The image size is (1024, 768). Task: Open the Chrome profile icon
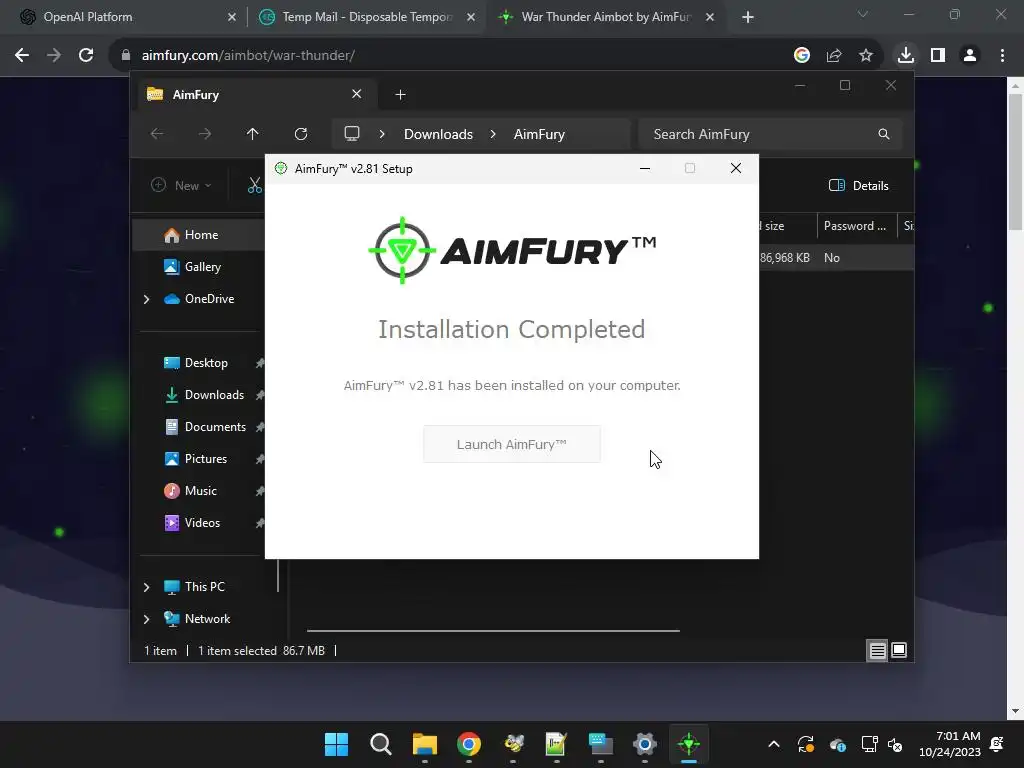click(970, 56)
